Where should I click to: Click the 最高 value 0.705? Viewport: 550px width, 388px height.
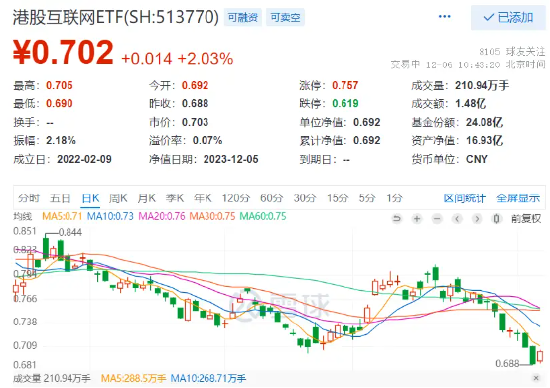click(x=59, y=85)
